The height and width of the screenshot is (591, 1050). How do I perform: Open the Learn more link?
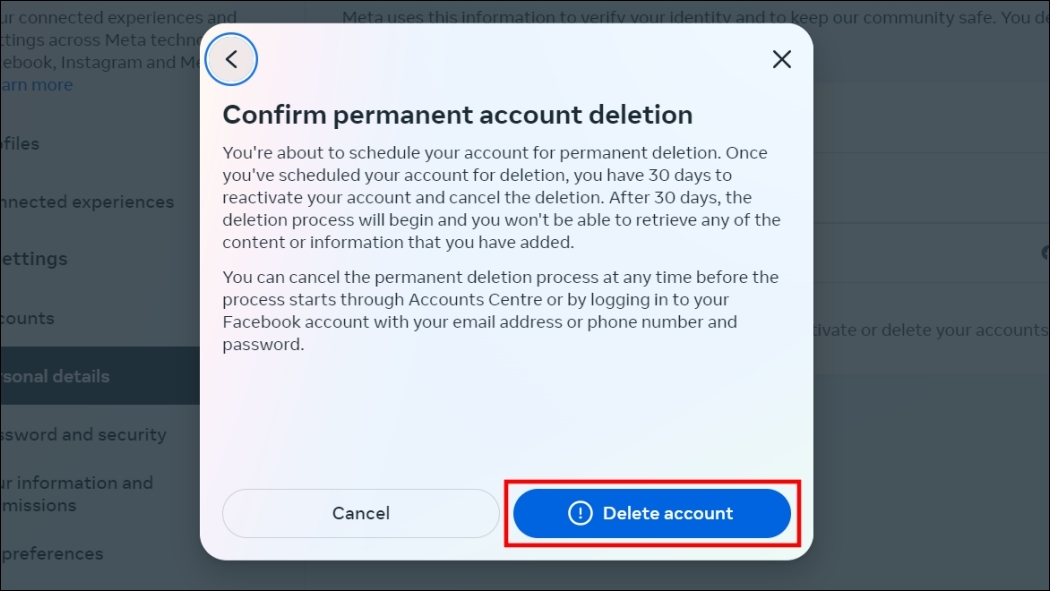pyautogui.click(x=36, y=84)
